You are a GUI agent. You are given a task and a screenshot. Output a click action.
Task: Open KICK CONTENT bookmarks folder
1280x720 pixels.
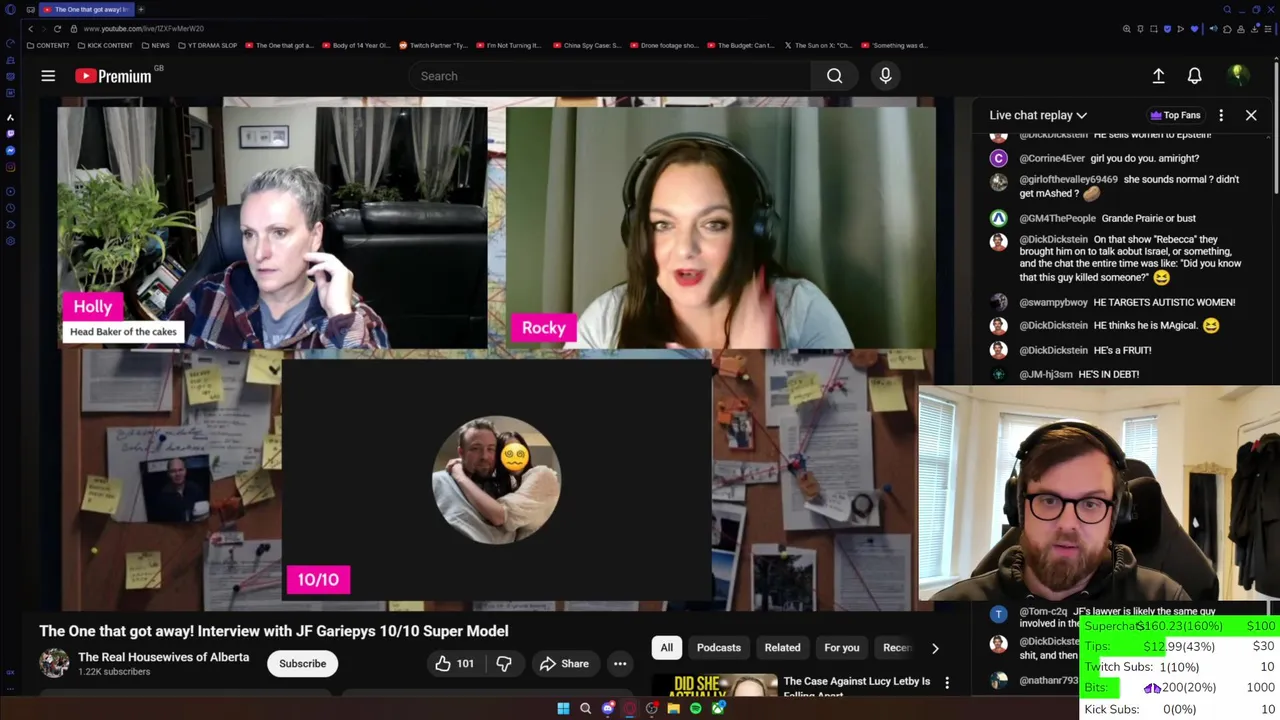(x=105, y=45)
